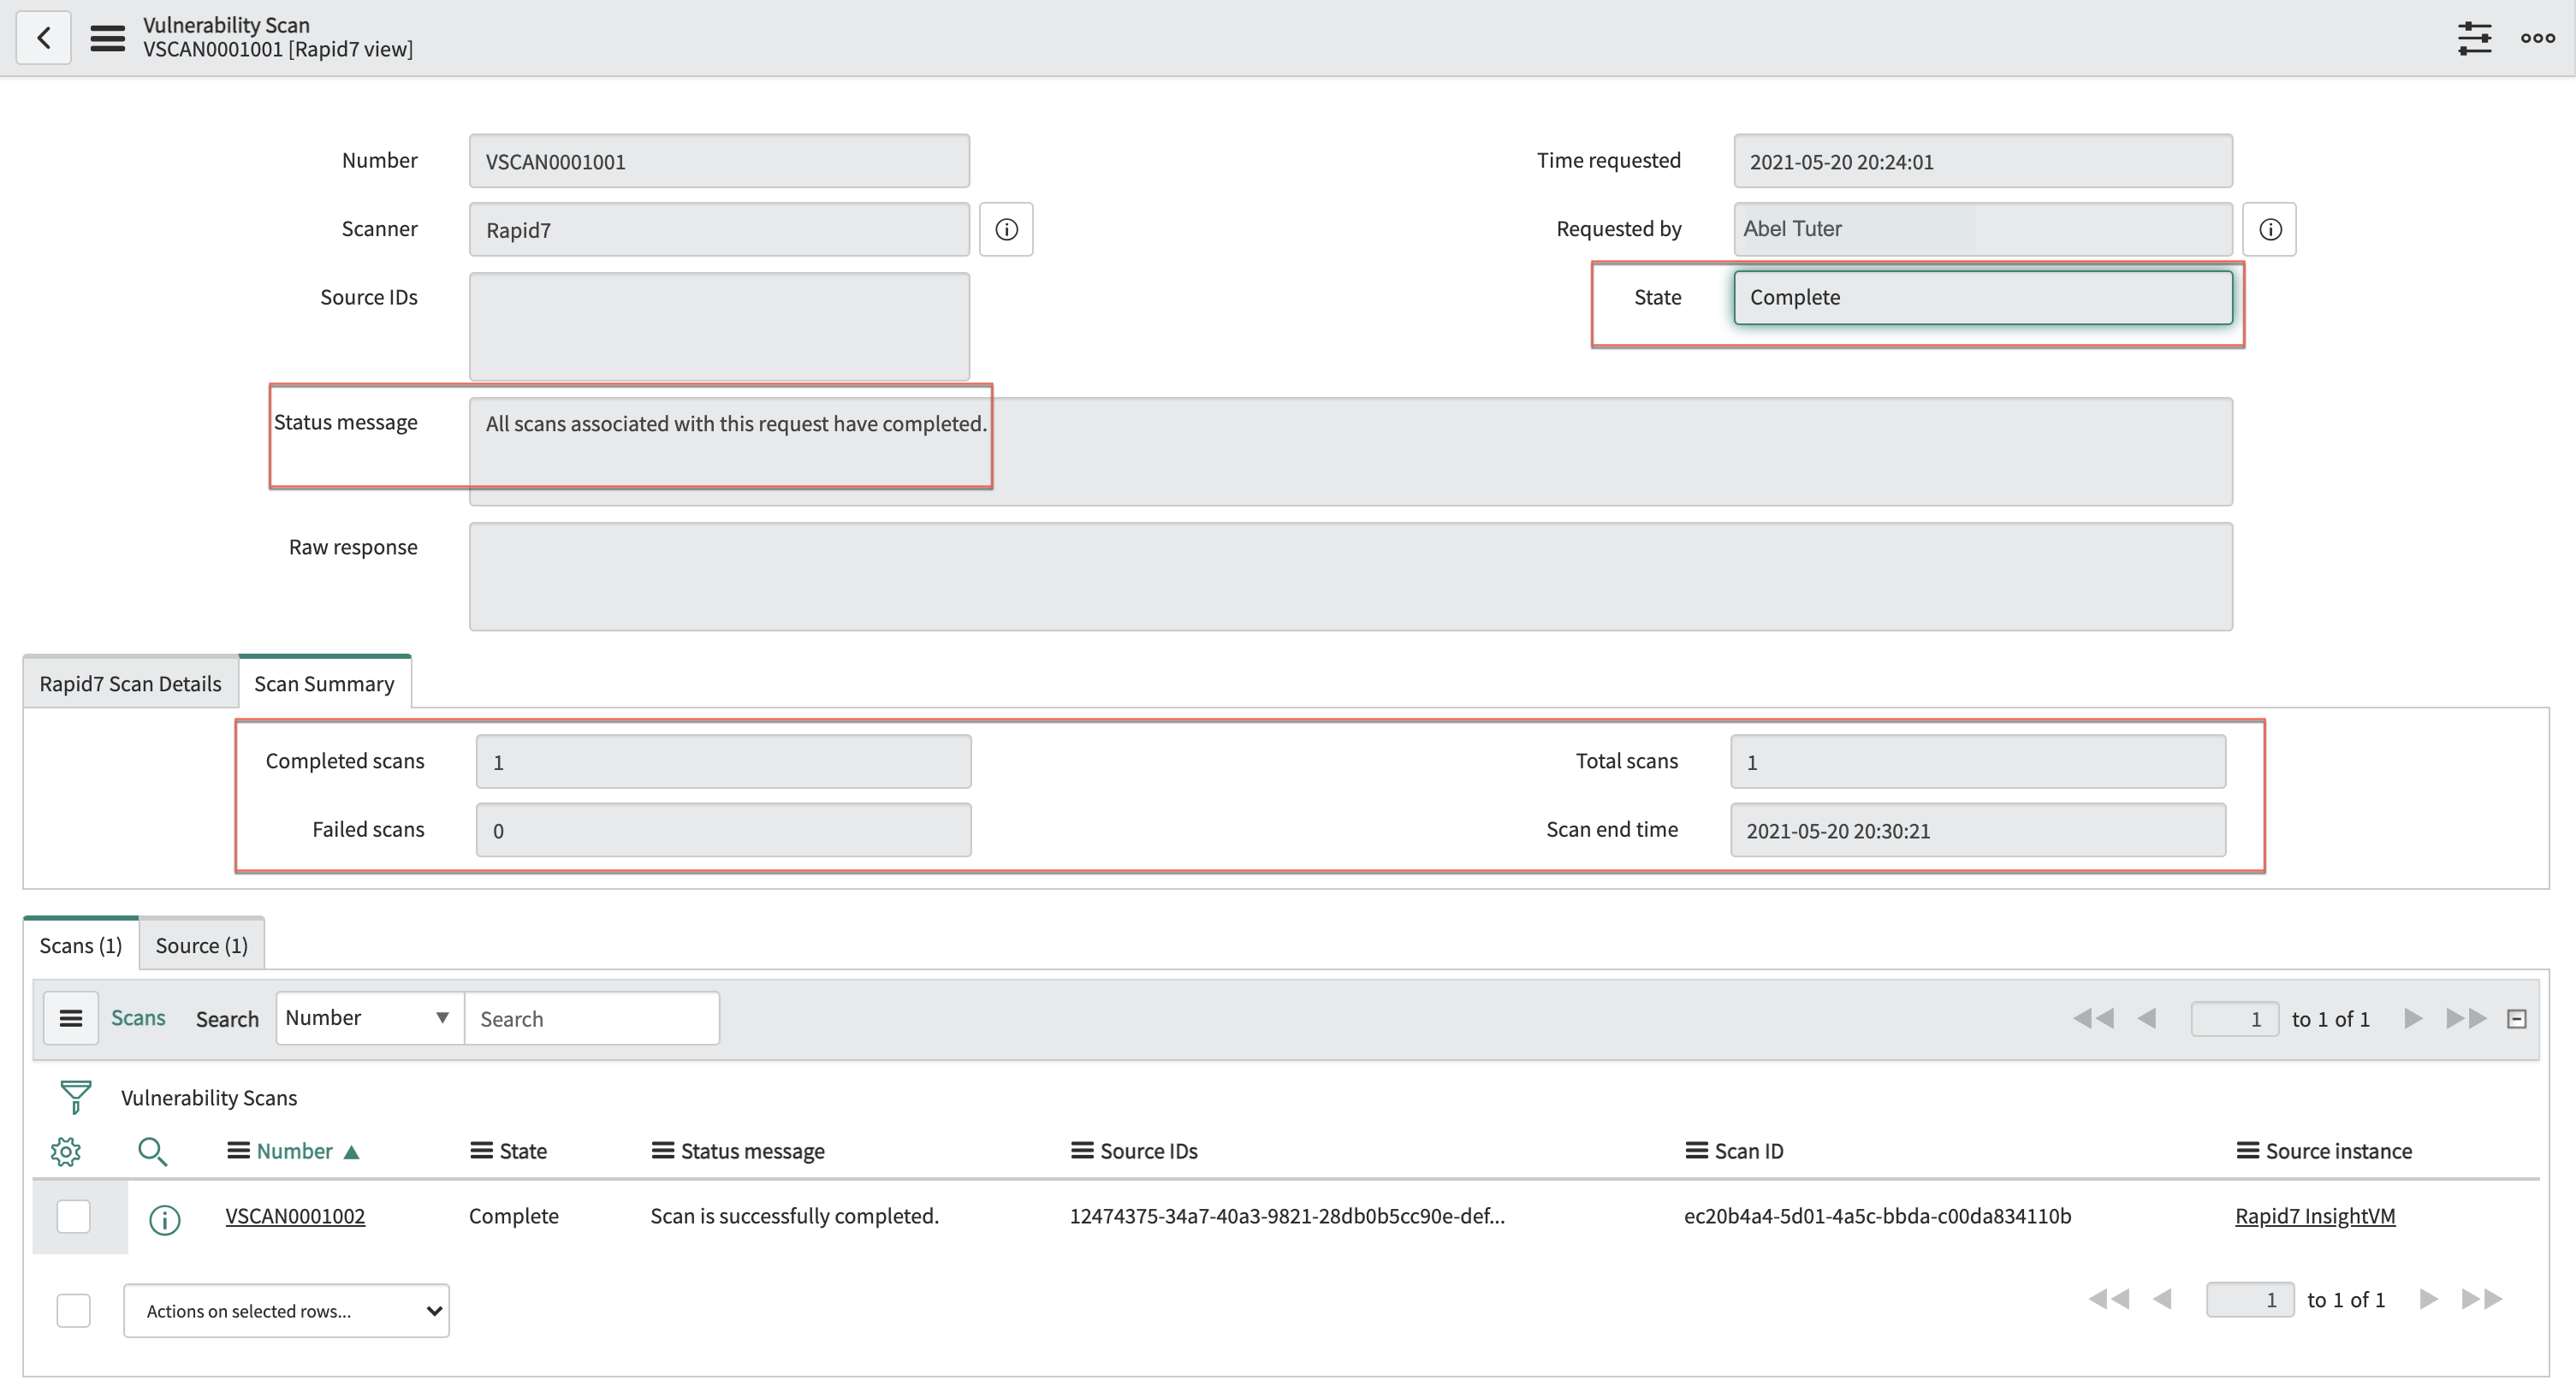Go to first page in bottom pagination
The width and height of the screenshot is (2576, 1398).
(2109, 1298)
